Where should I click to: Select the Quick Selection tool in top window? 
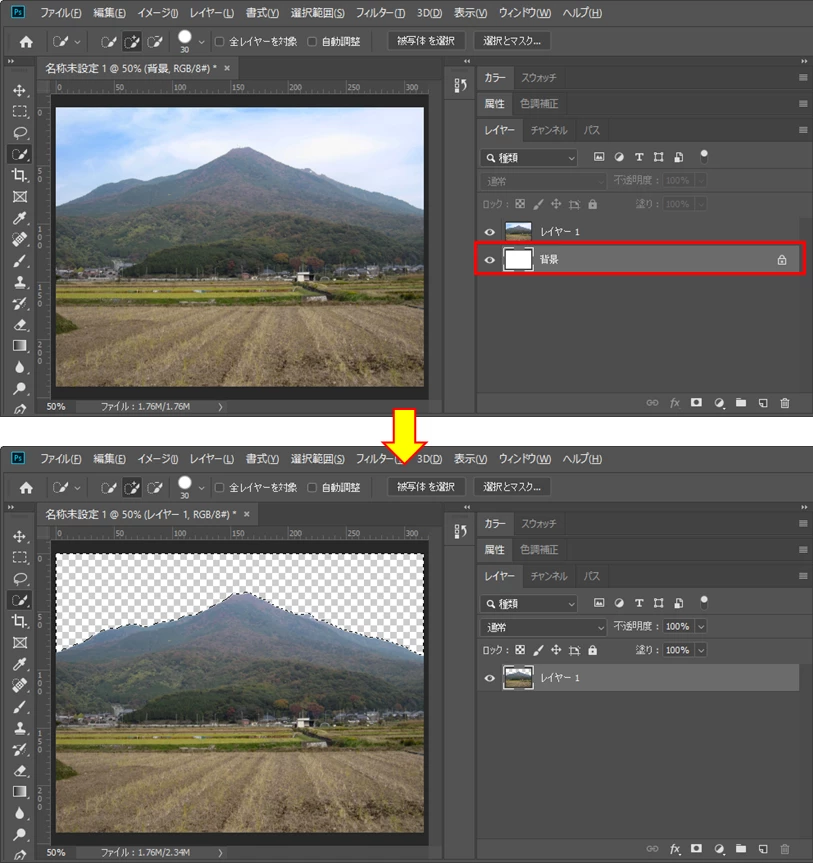[x=20, y=154]
